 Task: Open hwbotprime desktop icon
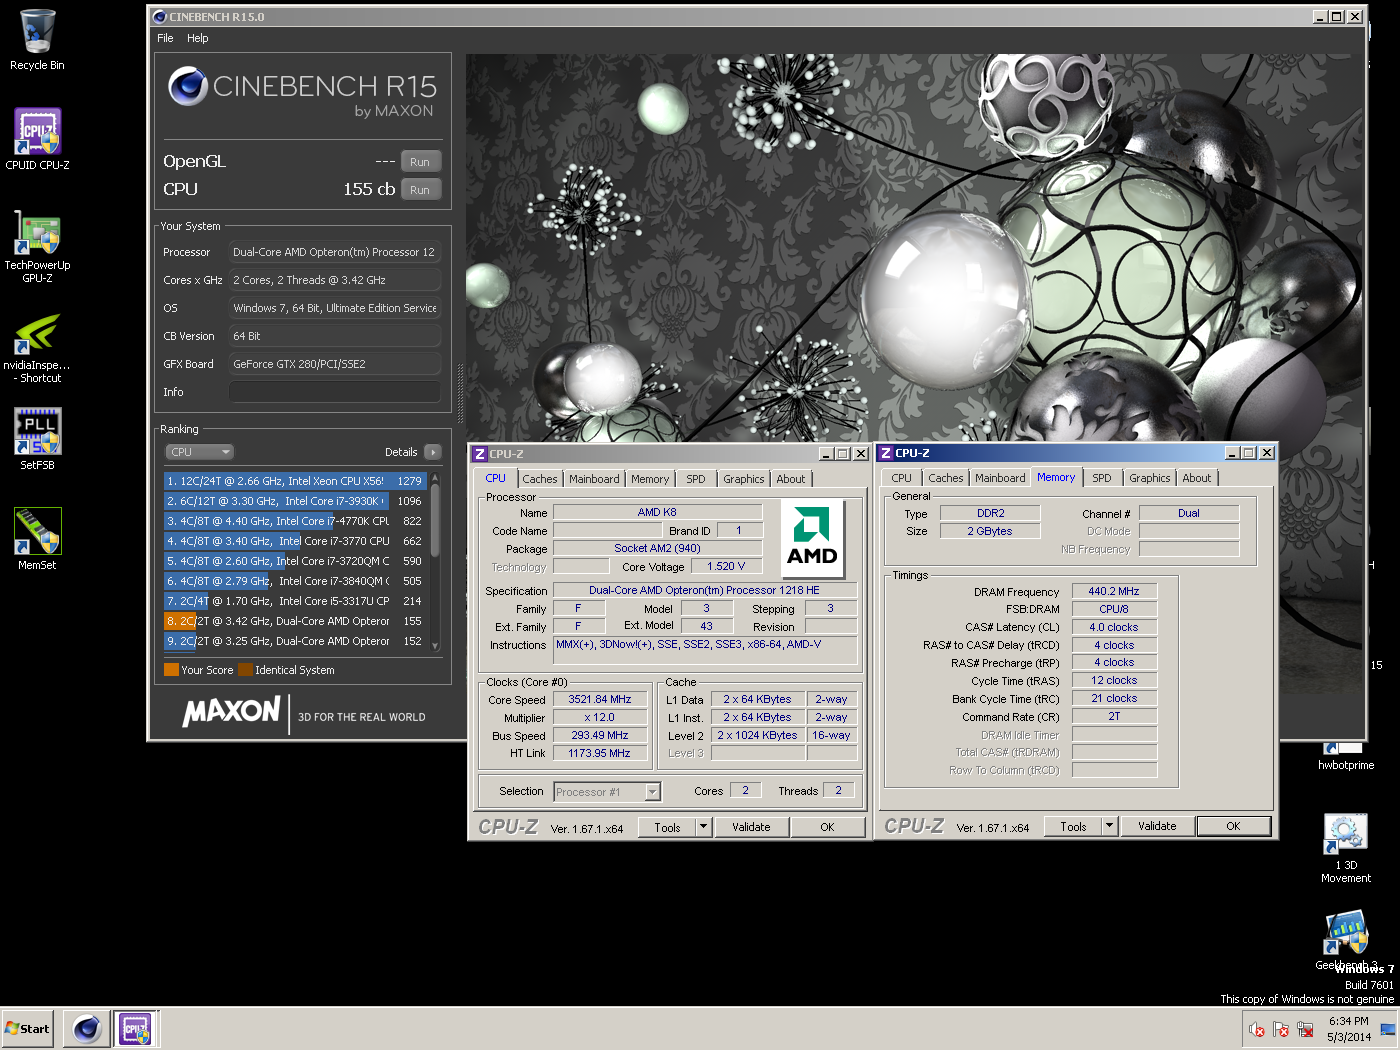point(1345,757)
